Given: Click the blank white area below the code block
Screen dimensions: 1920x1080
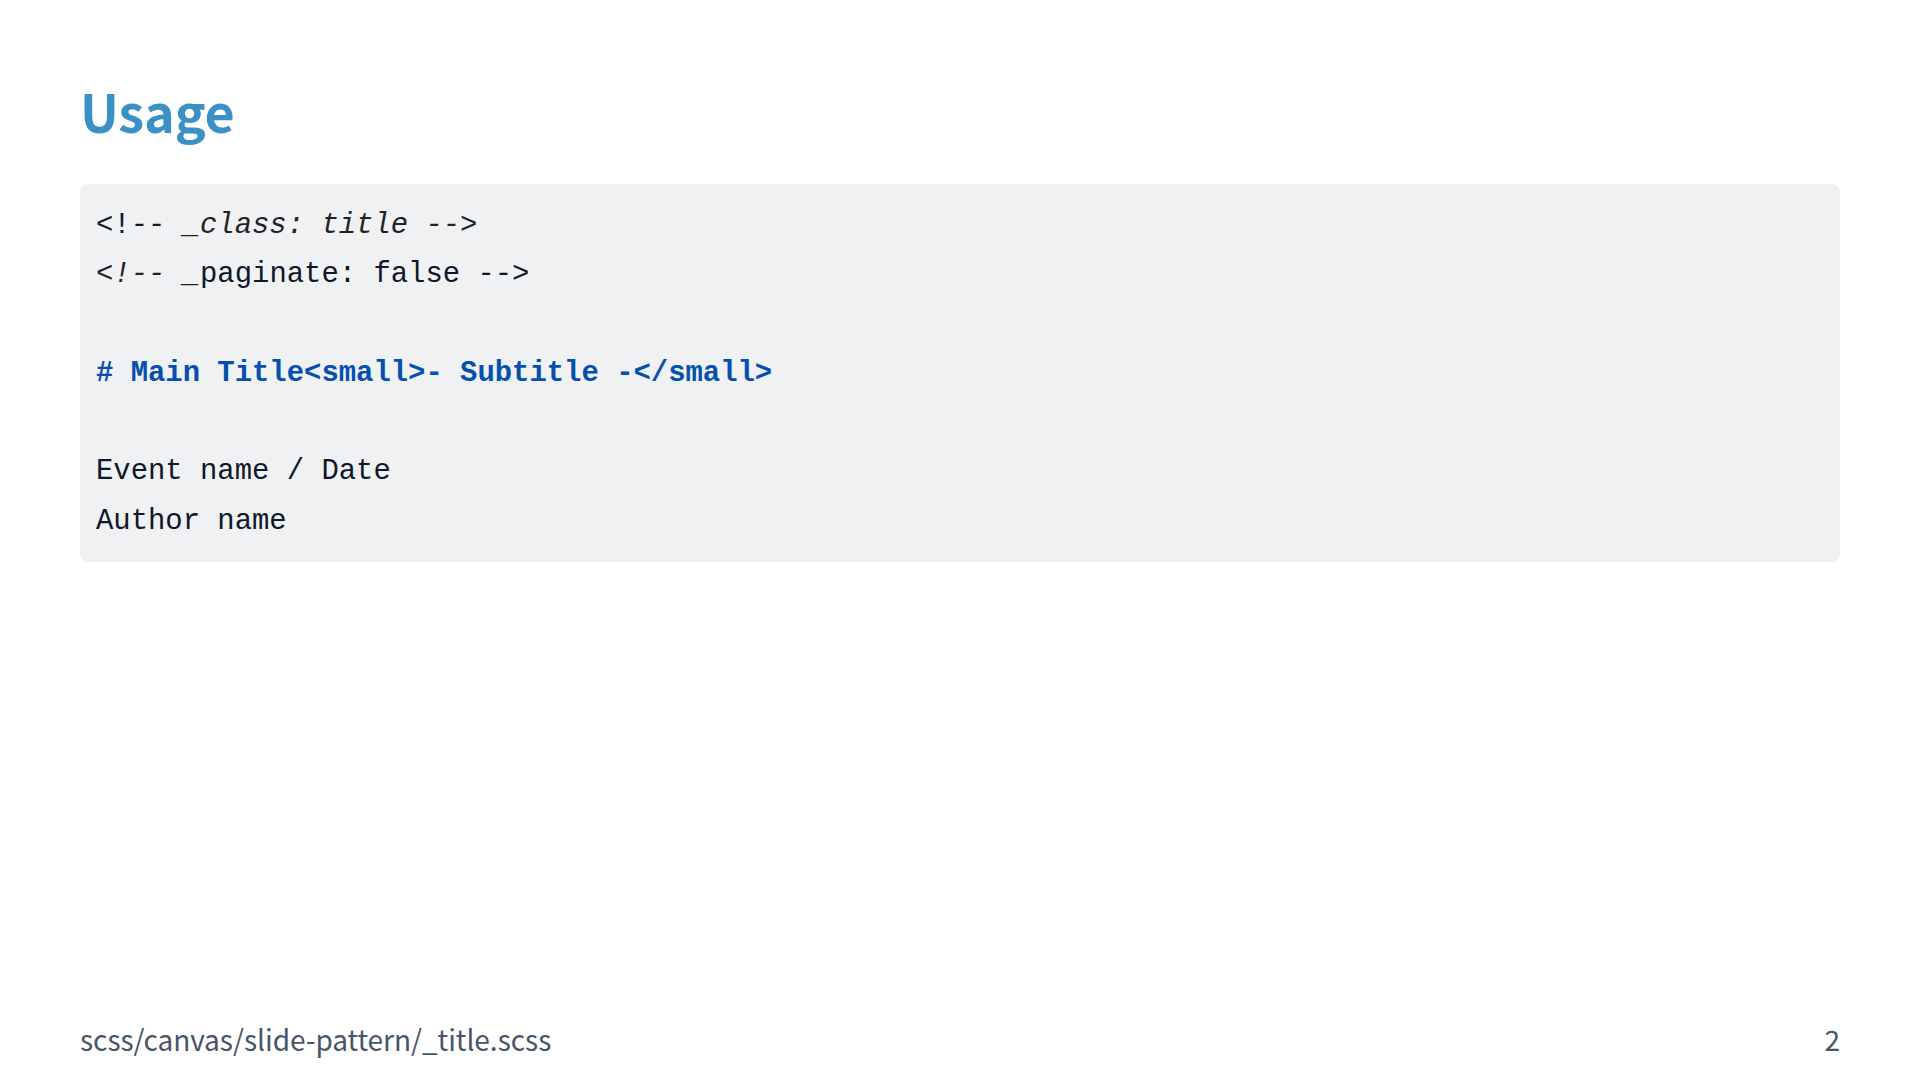Looking at the screenshot, I should 960,780.
